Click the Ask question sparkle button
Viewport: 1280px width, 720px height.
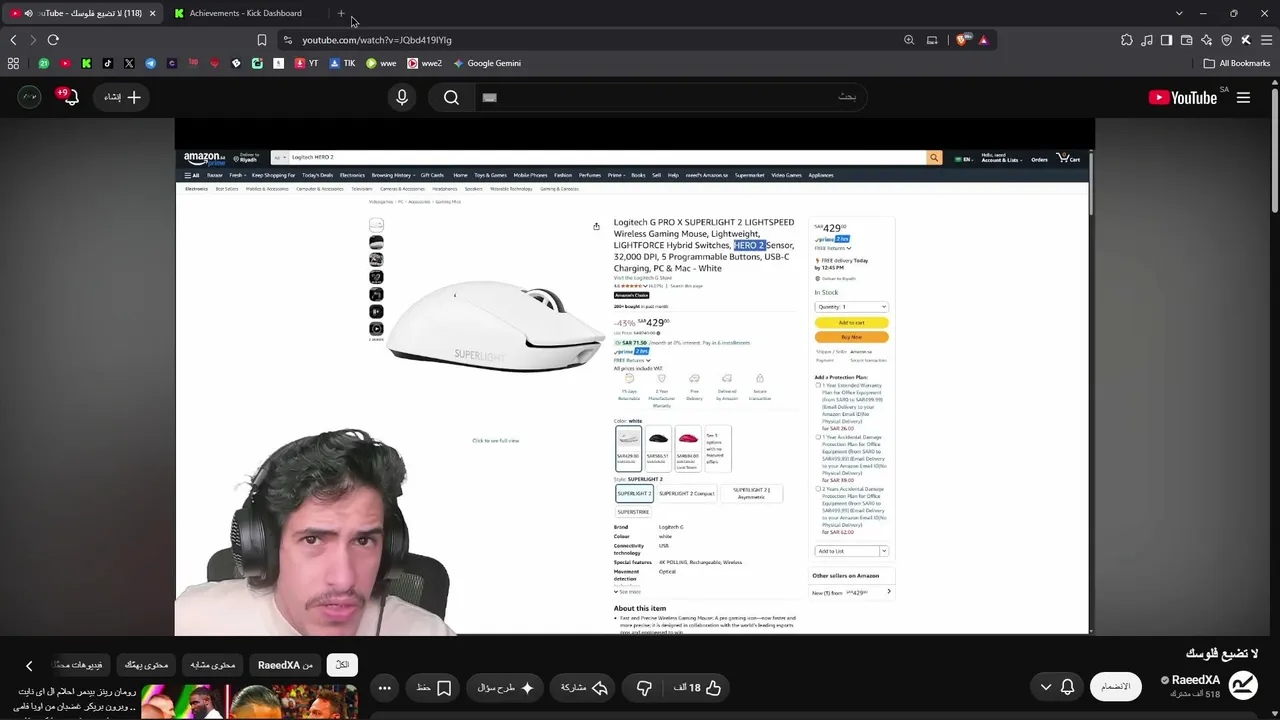point(505,688)
